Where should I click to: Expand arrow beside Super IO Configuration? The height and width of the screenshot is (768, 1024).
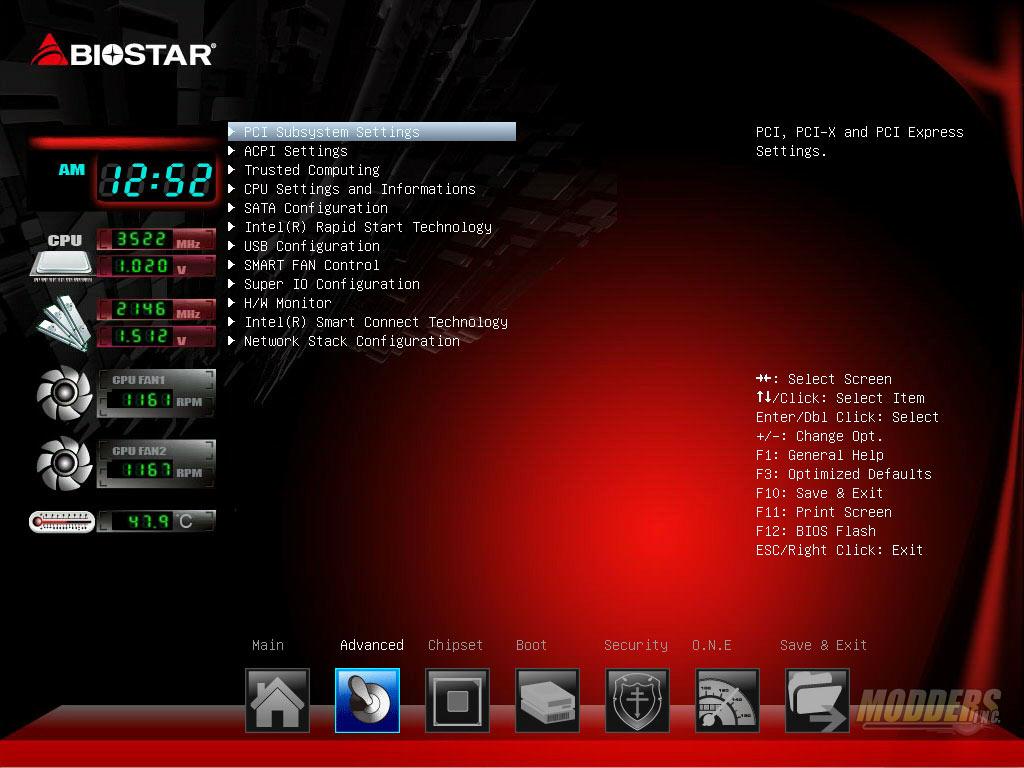(x=231, y=283)
